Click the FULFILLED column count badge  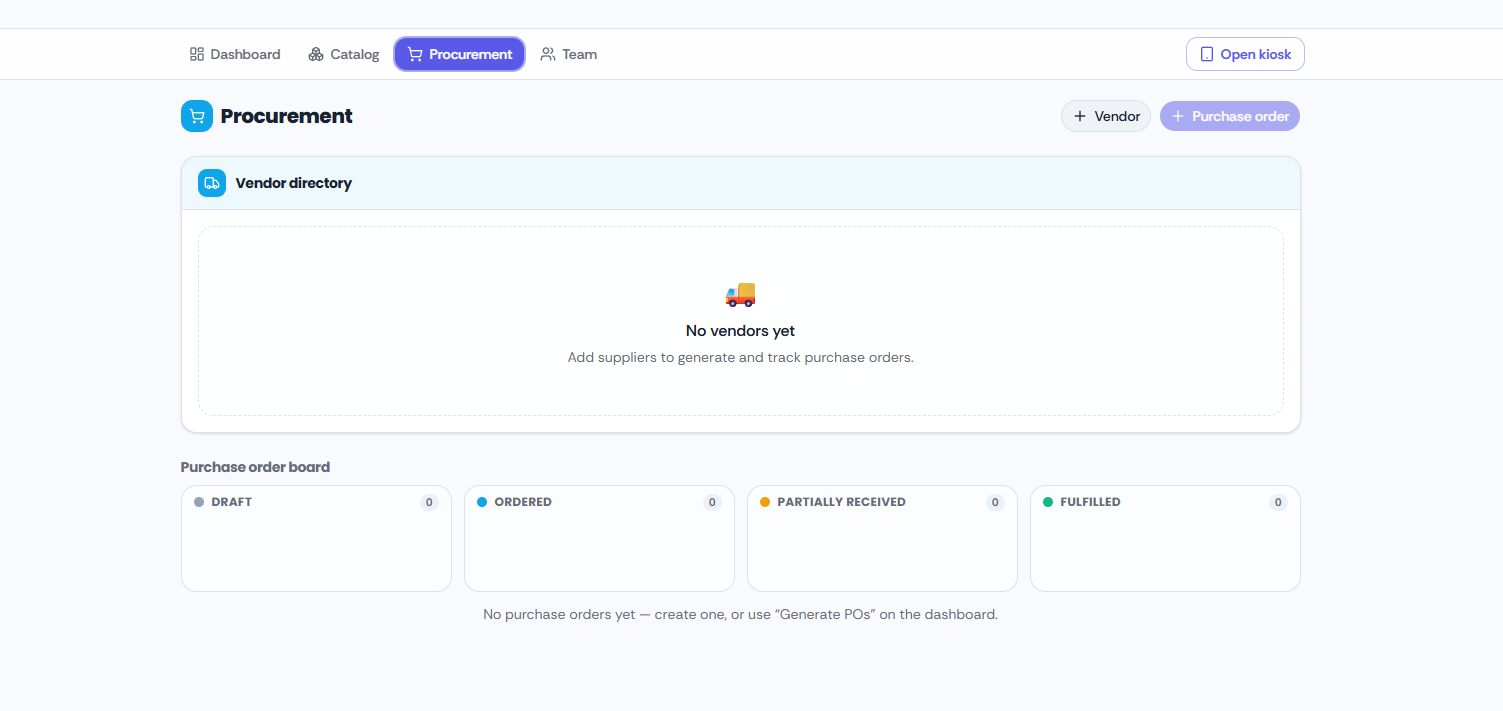point(1278,502)
